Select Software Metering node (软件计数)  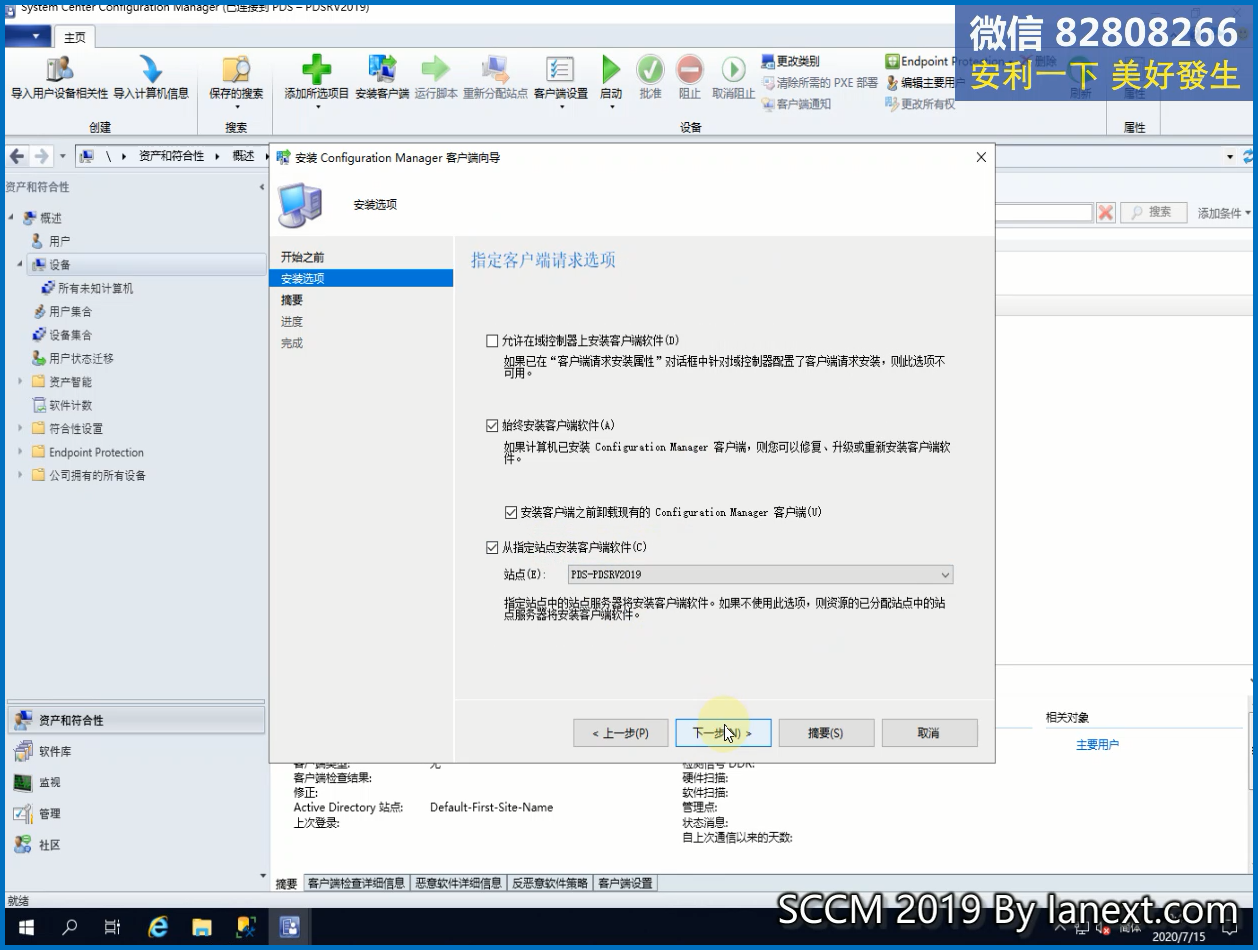coord(70,405)
